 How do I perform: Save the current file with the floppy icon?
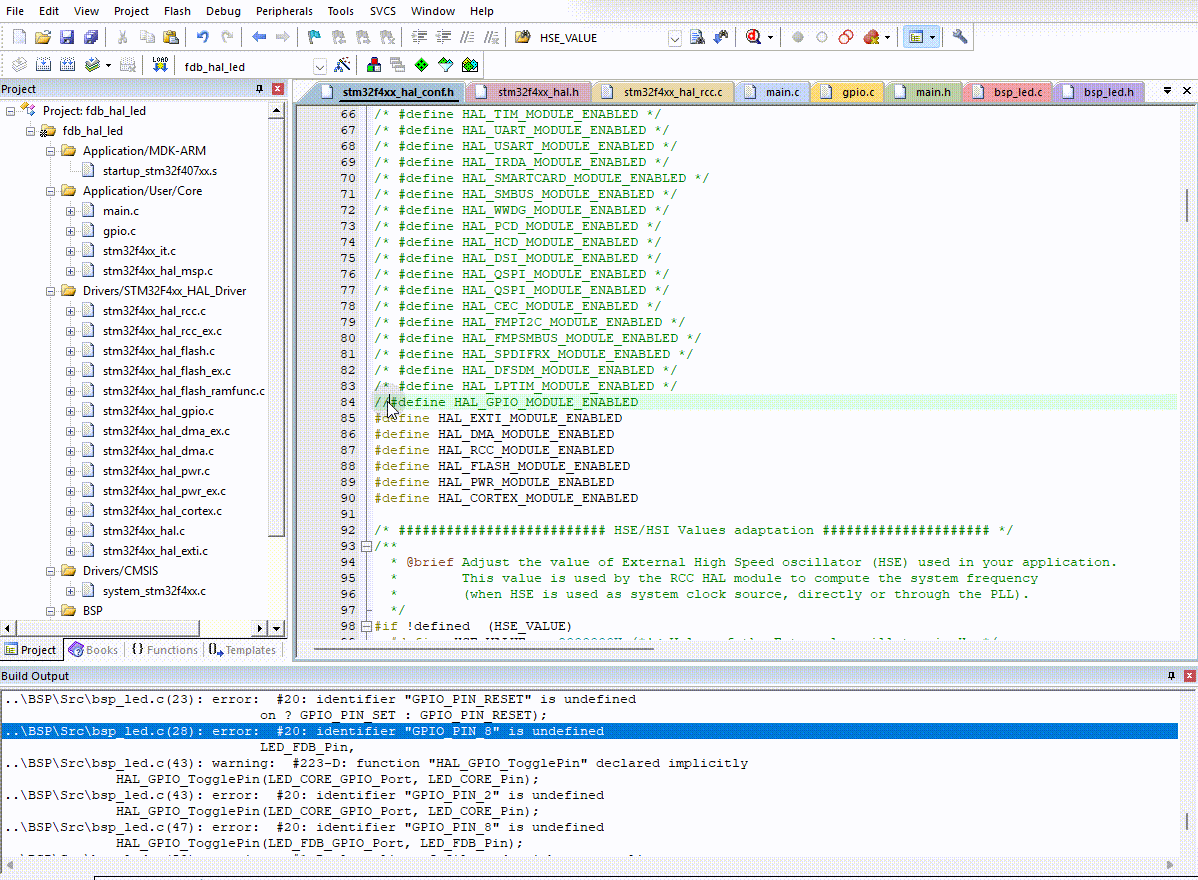pos(66,37)
